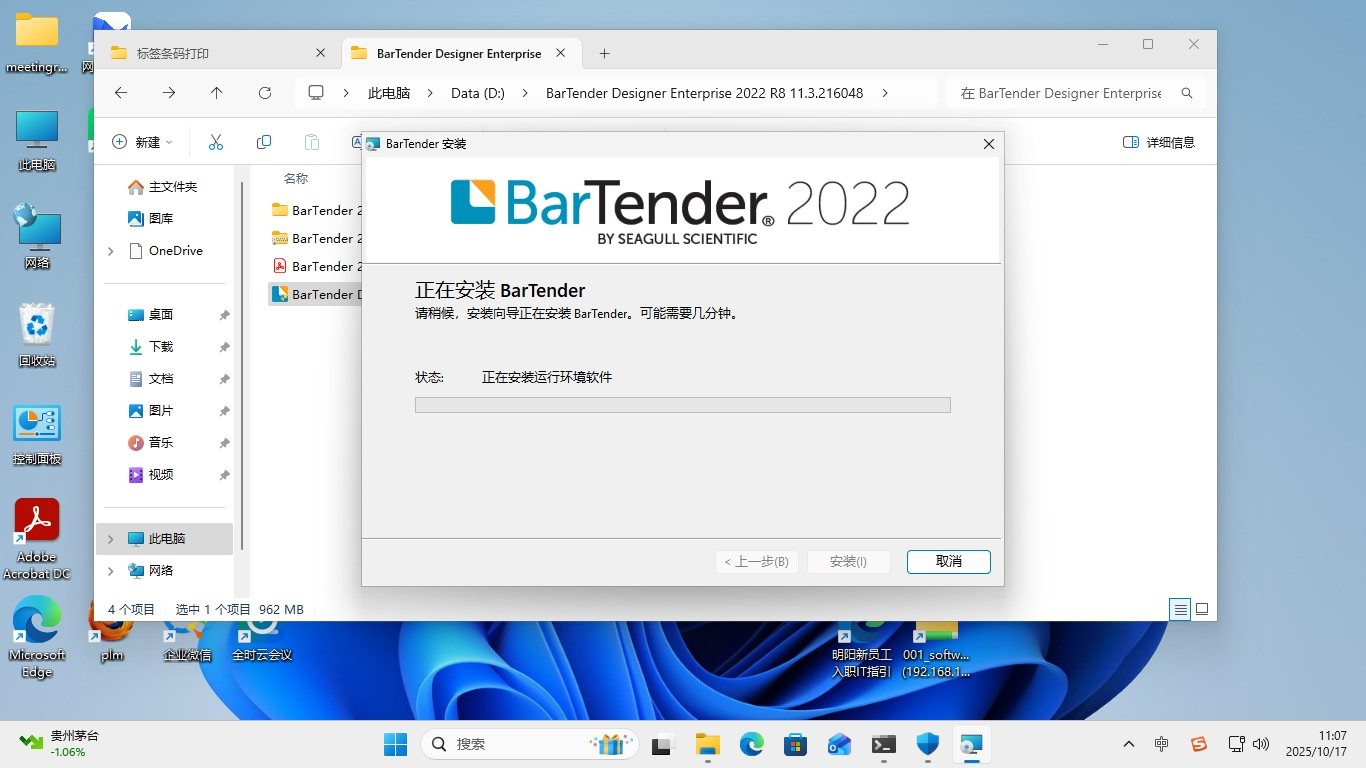
Task: Open Microsoft Store from the taskbar
Action: click(x=796, y=744)
